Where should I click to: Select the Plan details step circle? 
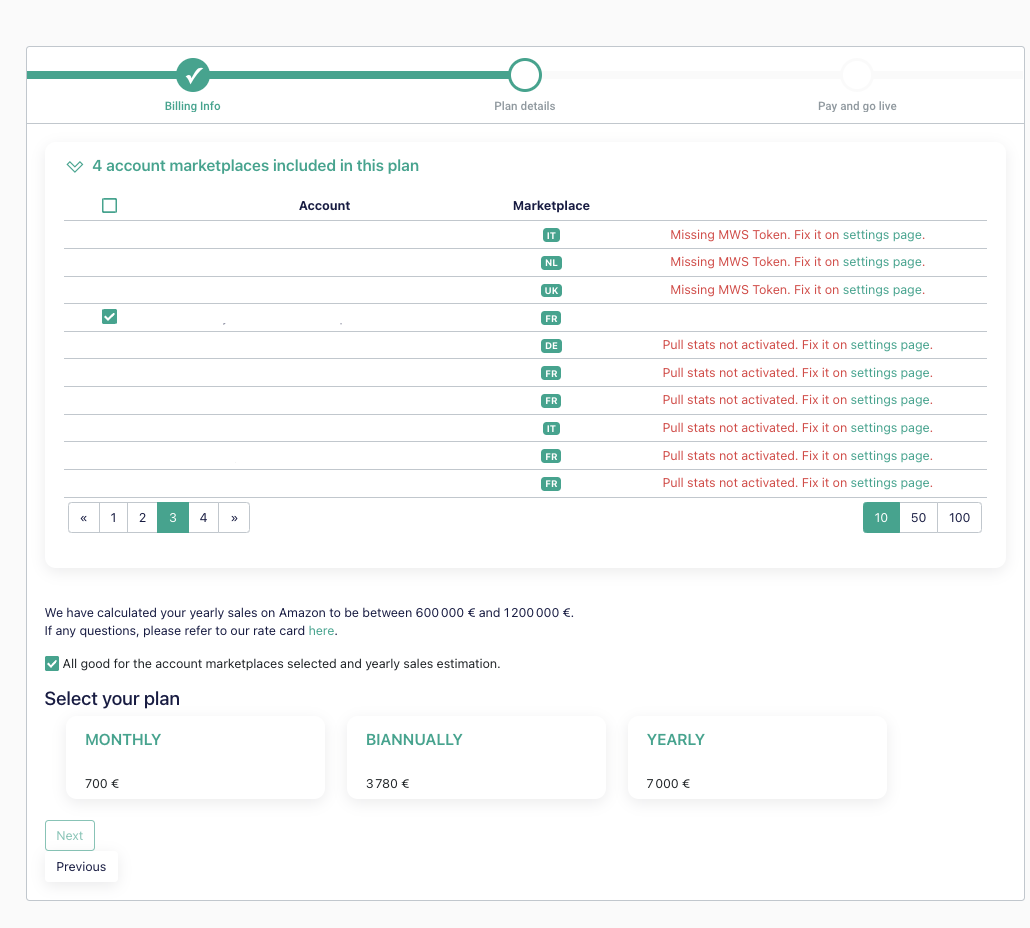point(525,75)
